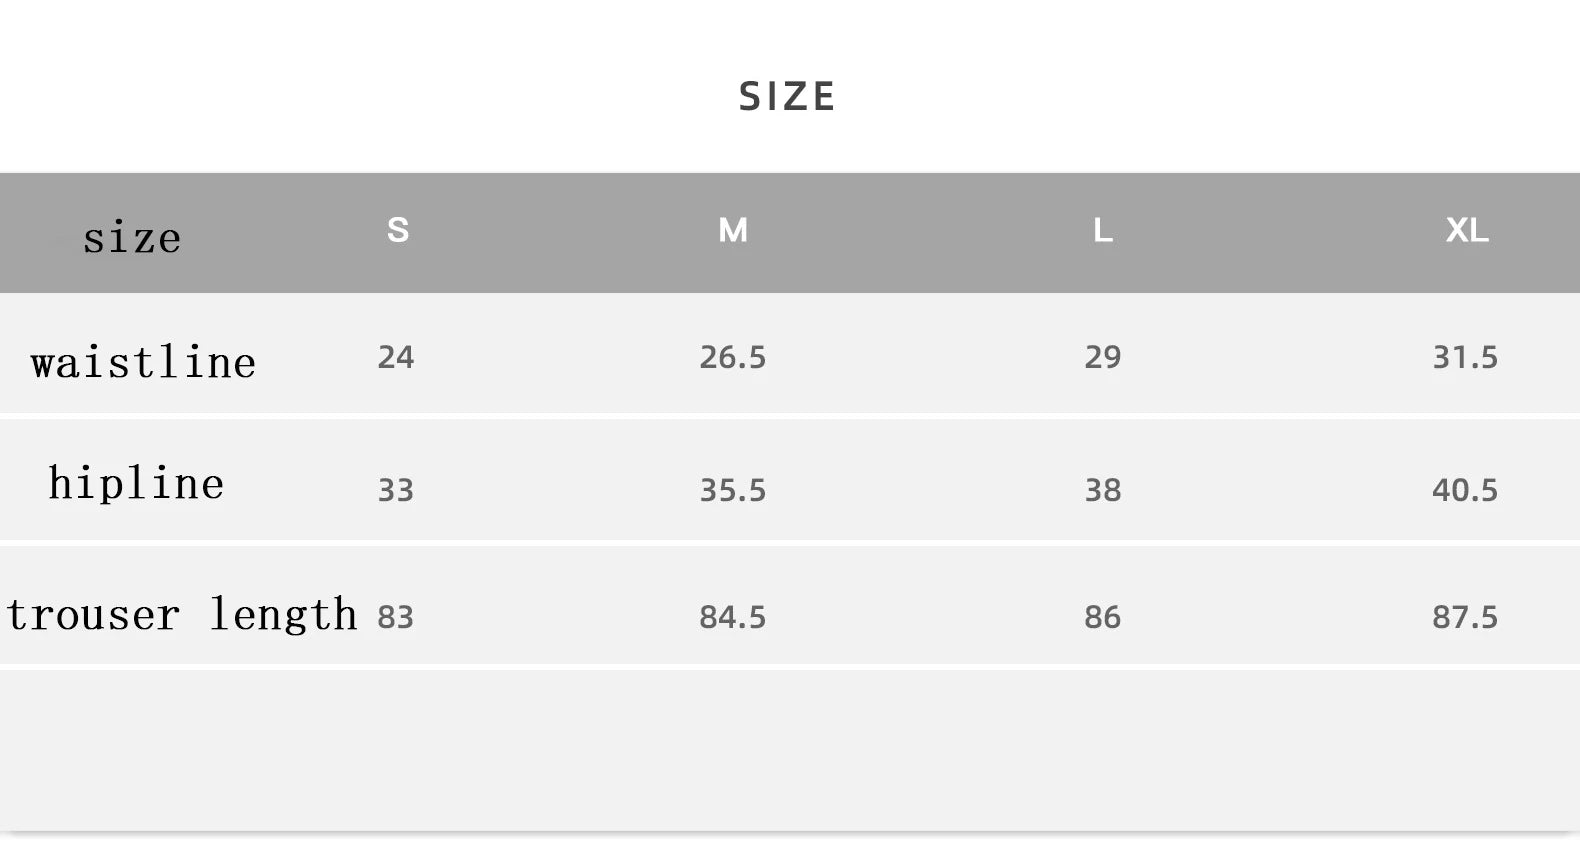The width and height of the screenshot is (1580, 867).
Task: Click the waistline row label
Action: click(x=143, y=362)
